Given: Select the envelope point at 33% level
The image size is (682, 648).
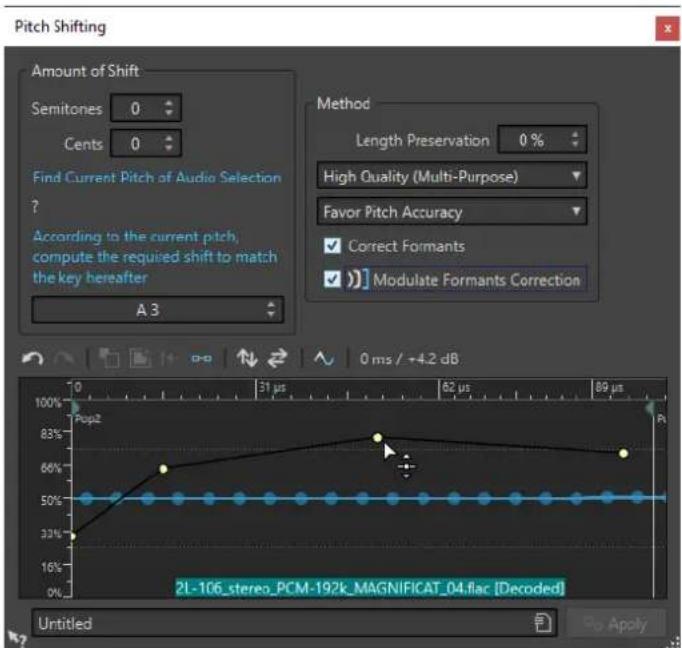Looking at the screenshot, I should [x=73, y=536].
